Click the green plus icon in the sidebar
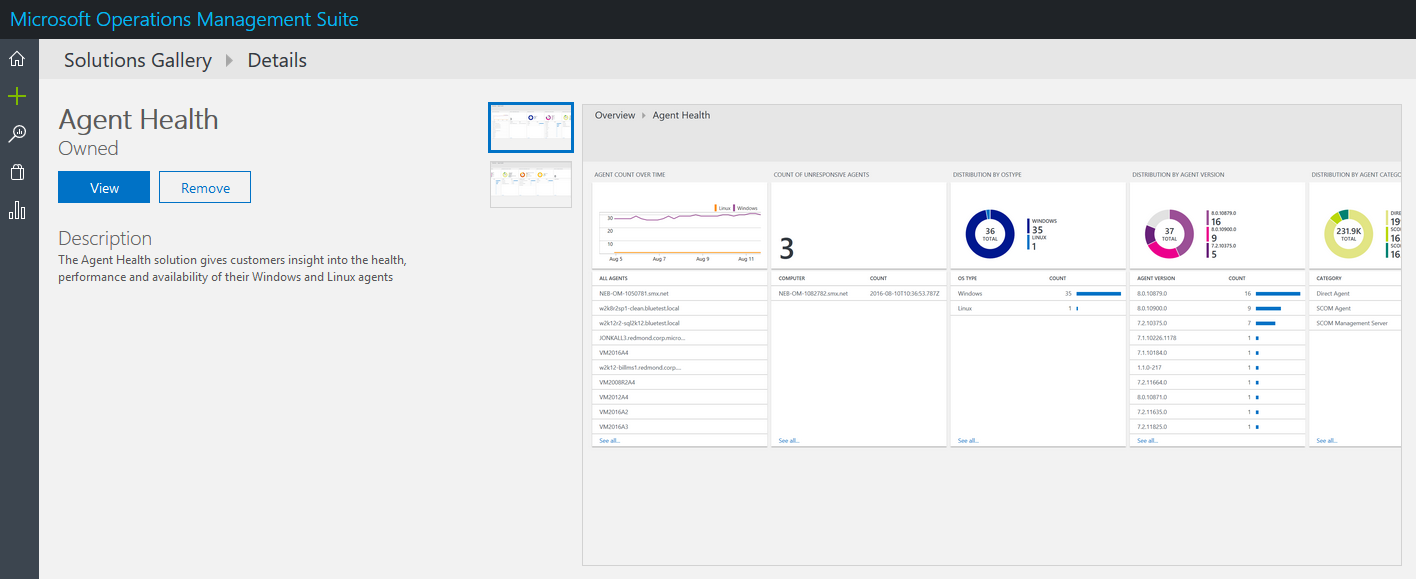 (x=17, y=96)
